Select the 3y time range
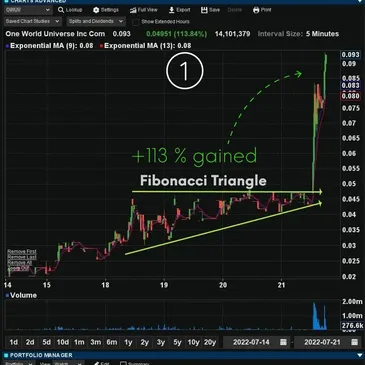The image size is (365, 365). (x=161, y=342)
